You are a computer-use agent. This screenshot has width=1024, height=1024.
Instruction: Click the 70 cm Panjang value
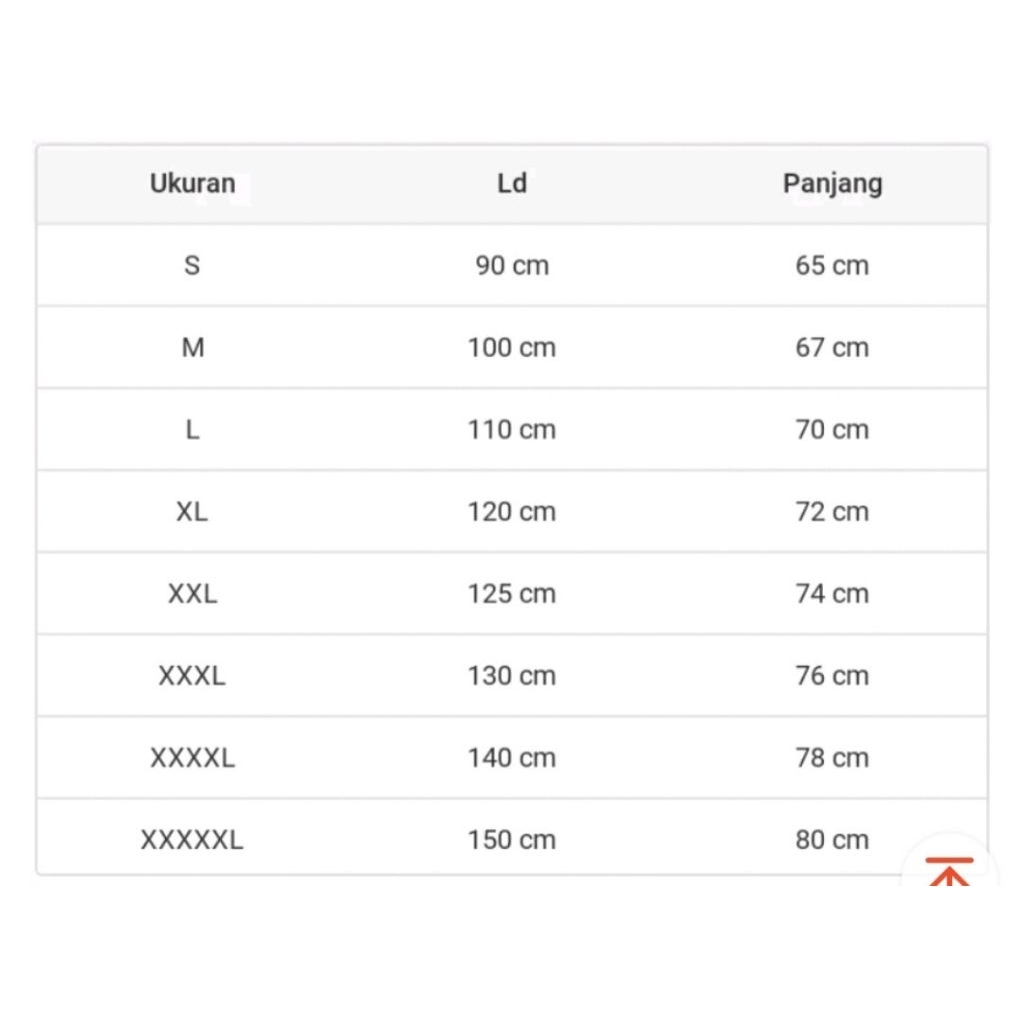[832, 430]
